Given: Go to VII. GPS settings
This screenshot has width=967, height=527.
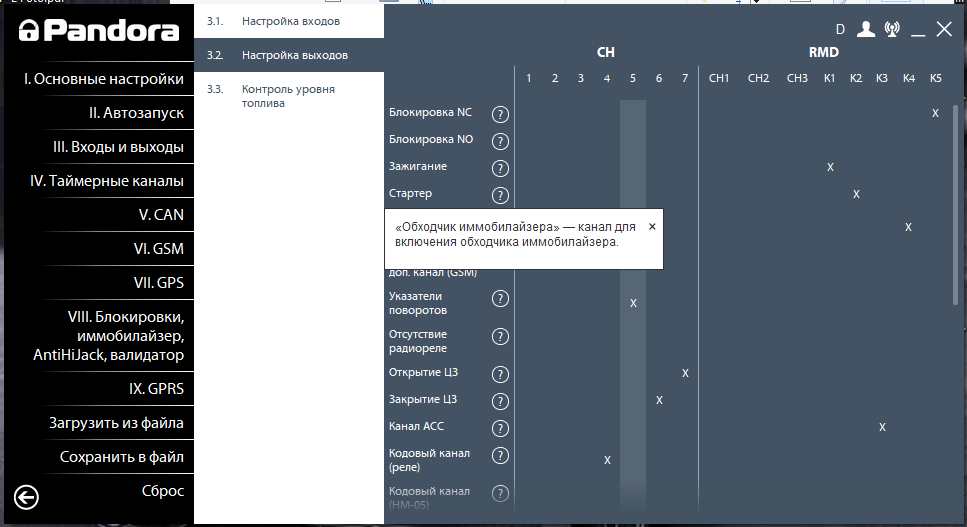Looking at the screenshot, I should tap(158, 283).
